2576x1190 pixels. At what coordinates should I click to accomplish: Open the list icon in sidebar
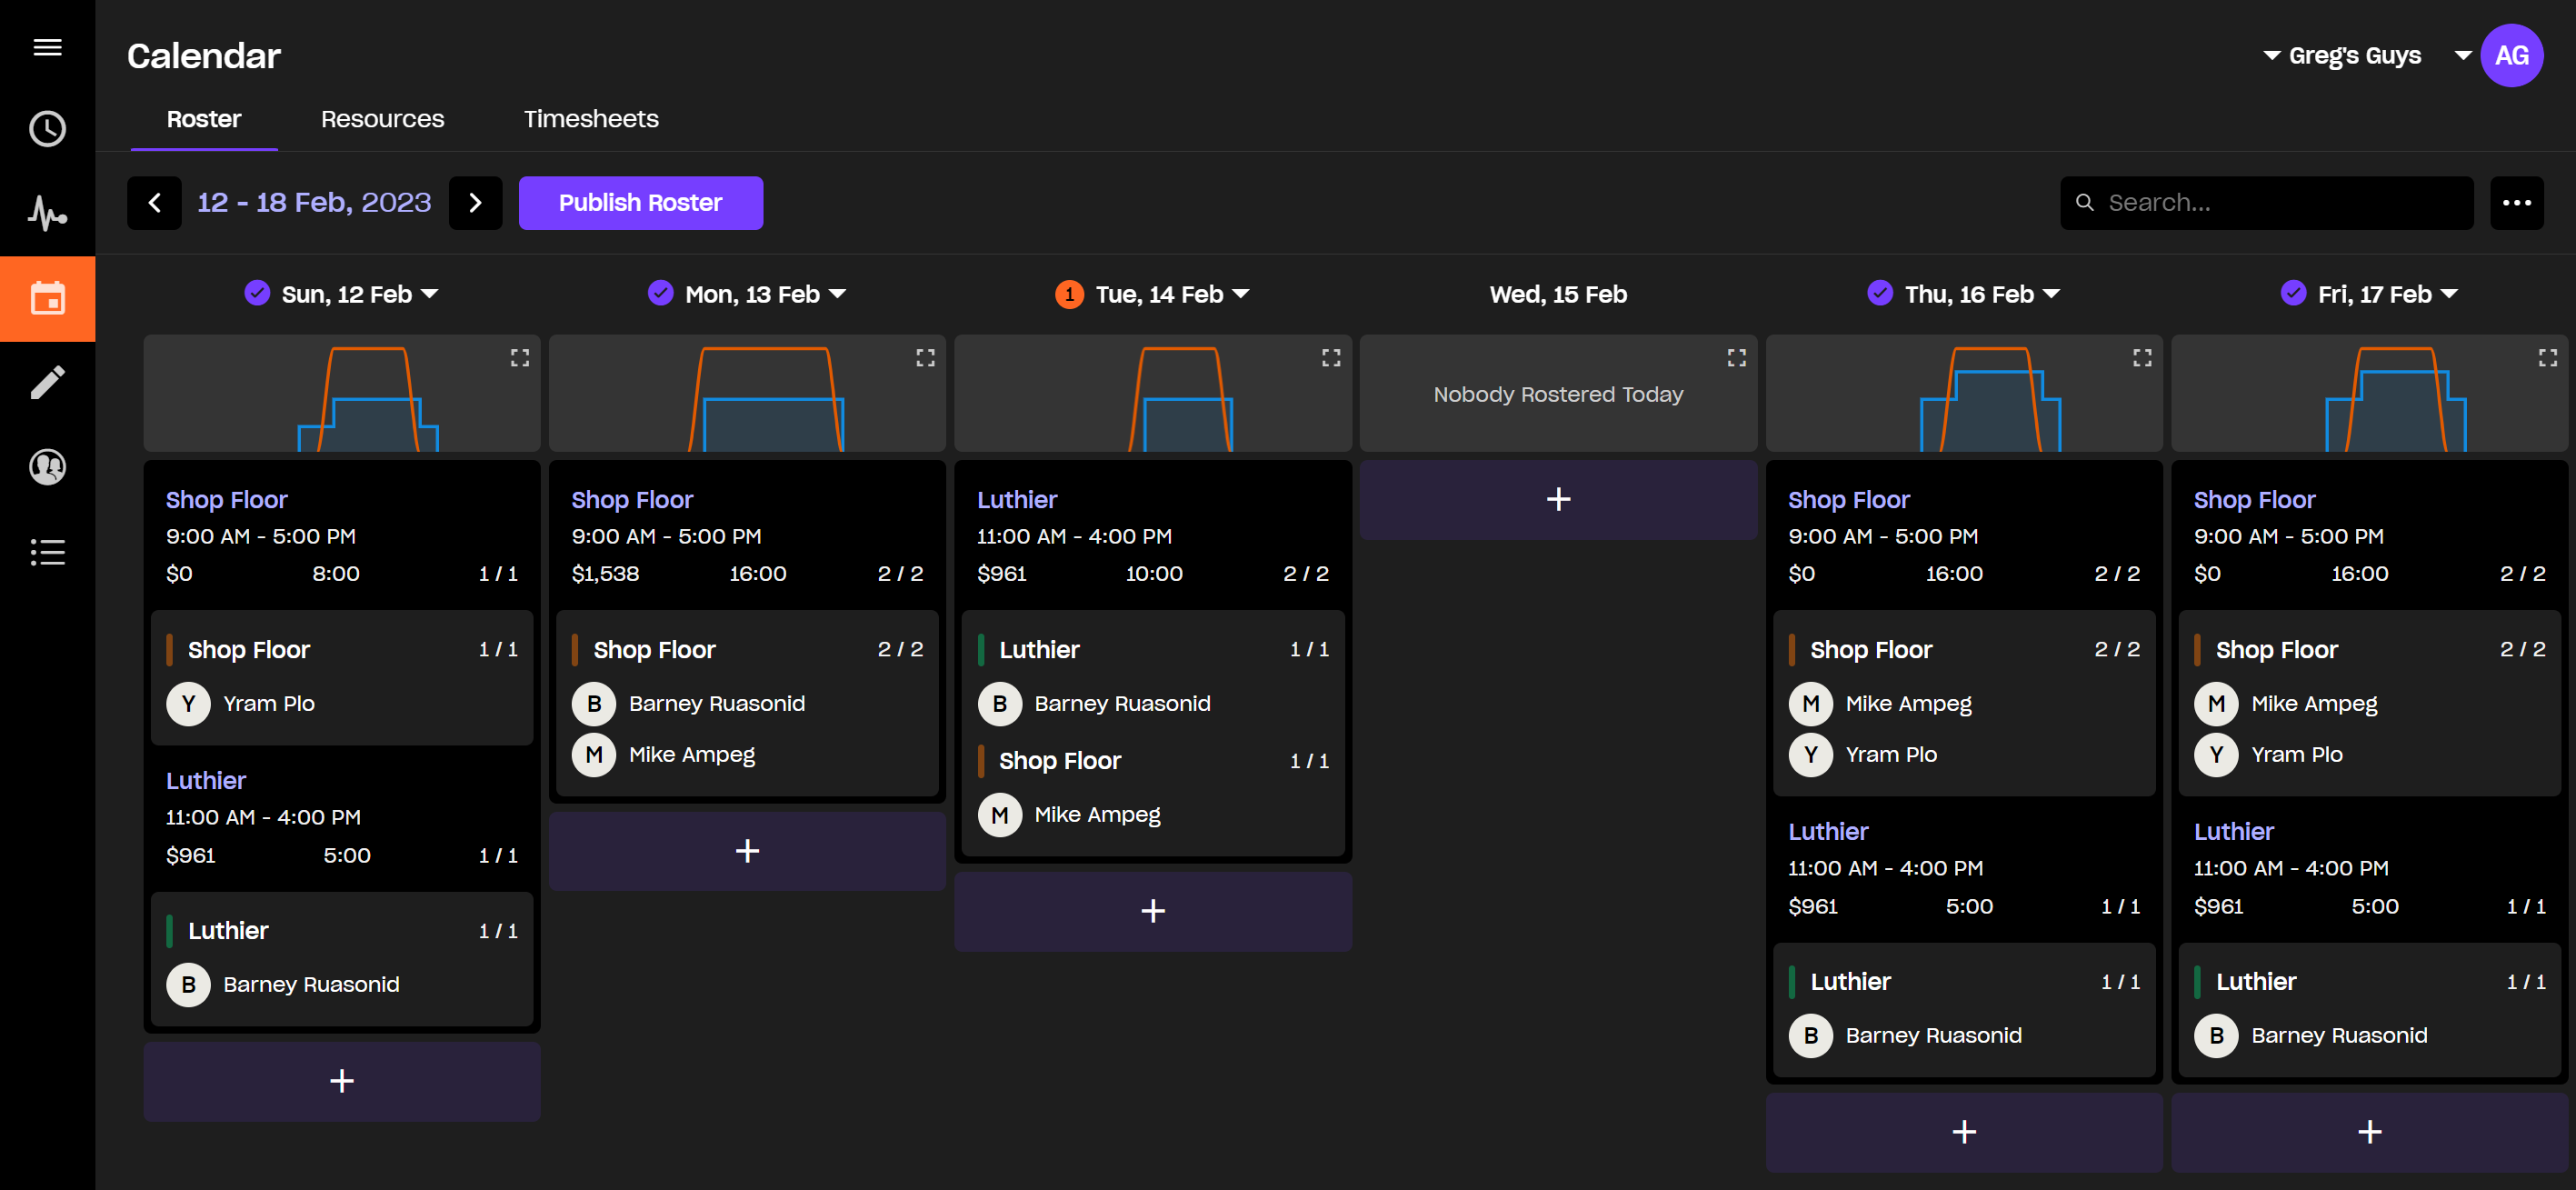click(47, 552)
